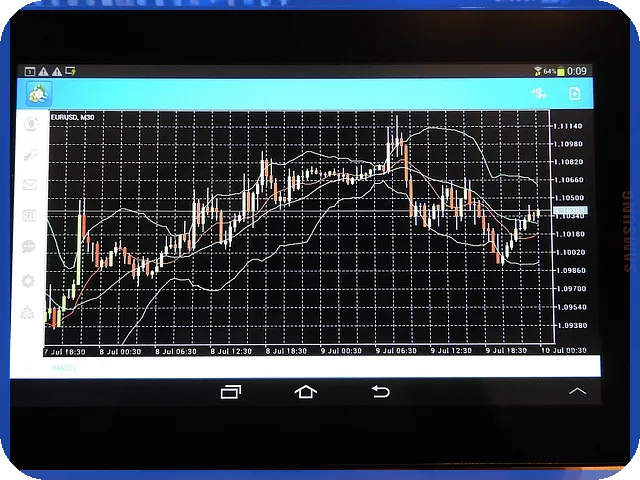640x480 pixels.
Task: Tap the MetaTrader logo in the action bar
Action: [39, 94]
